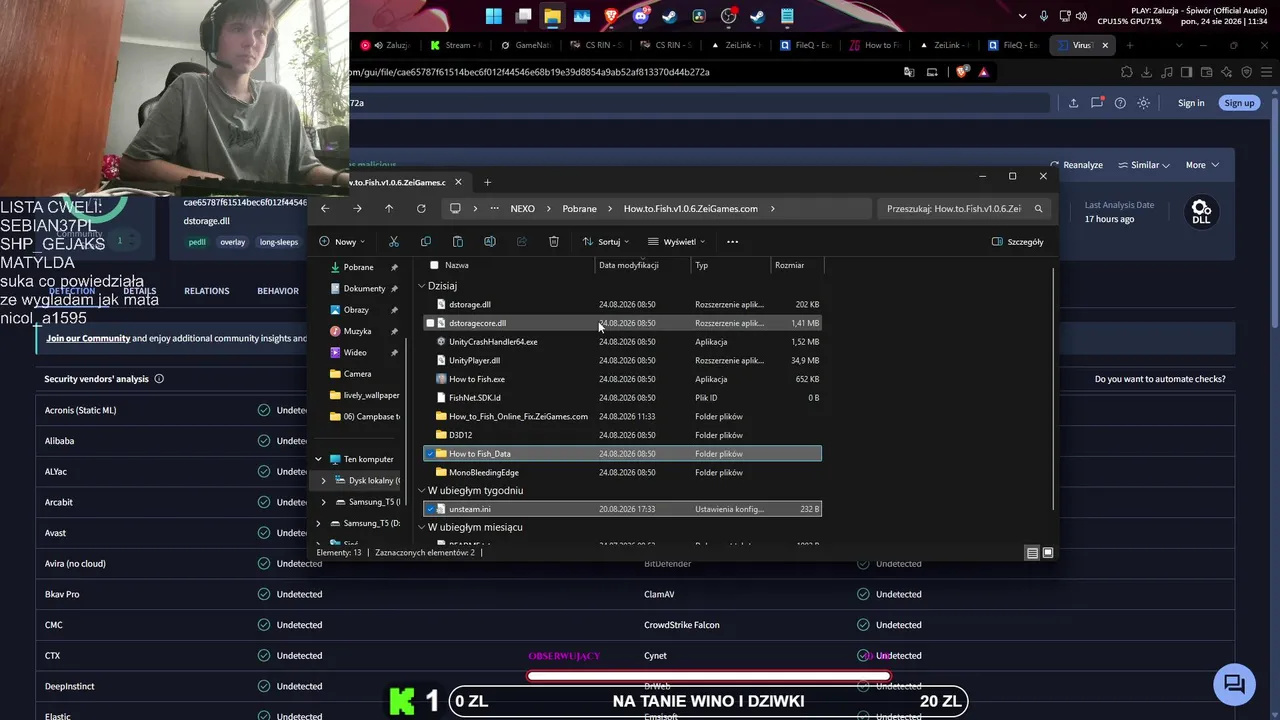Click Sign in on VirusTotal
Viewport: 1280px width, 720px height.
[1191, 103]
